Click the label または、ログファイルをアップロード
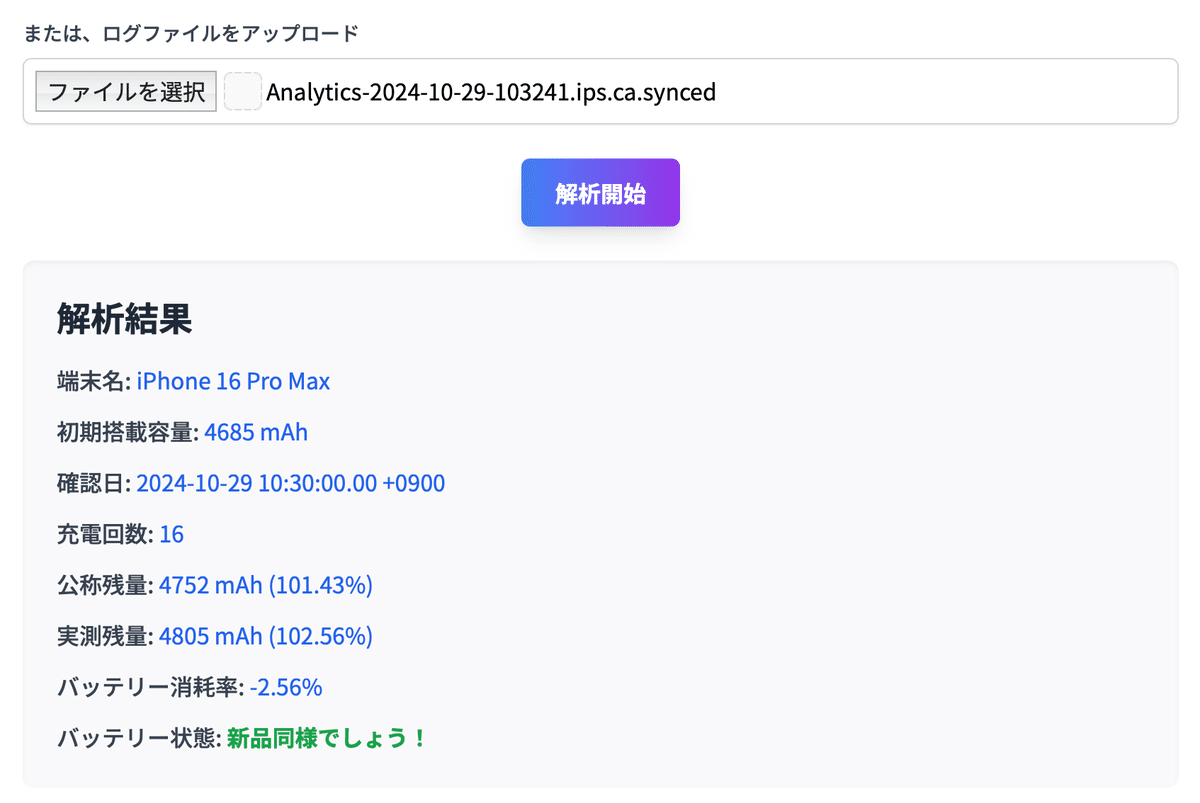 (x=191, y=33)
